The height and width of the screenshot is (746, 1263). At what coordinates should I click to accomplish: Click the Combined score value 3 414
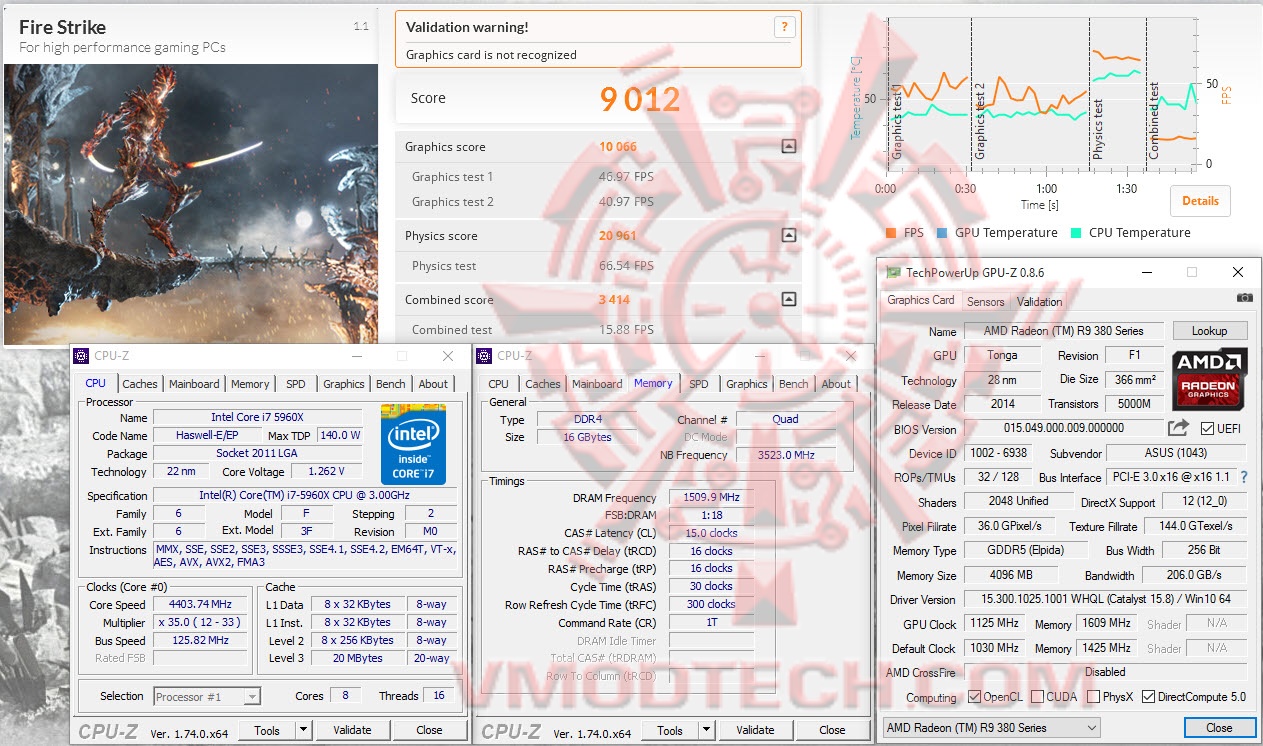click(615, 299)
